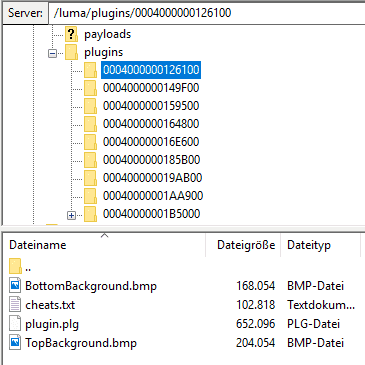Expand the 00040000001B5000 folder node
The height and width of the screenshot is (365, 365).
(71, 216)
